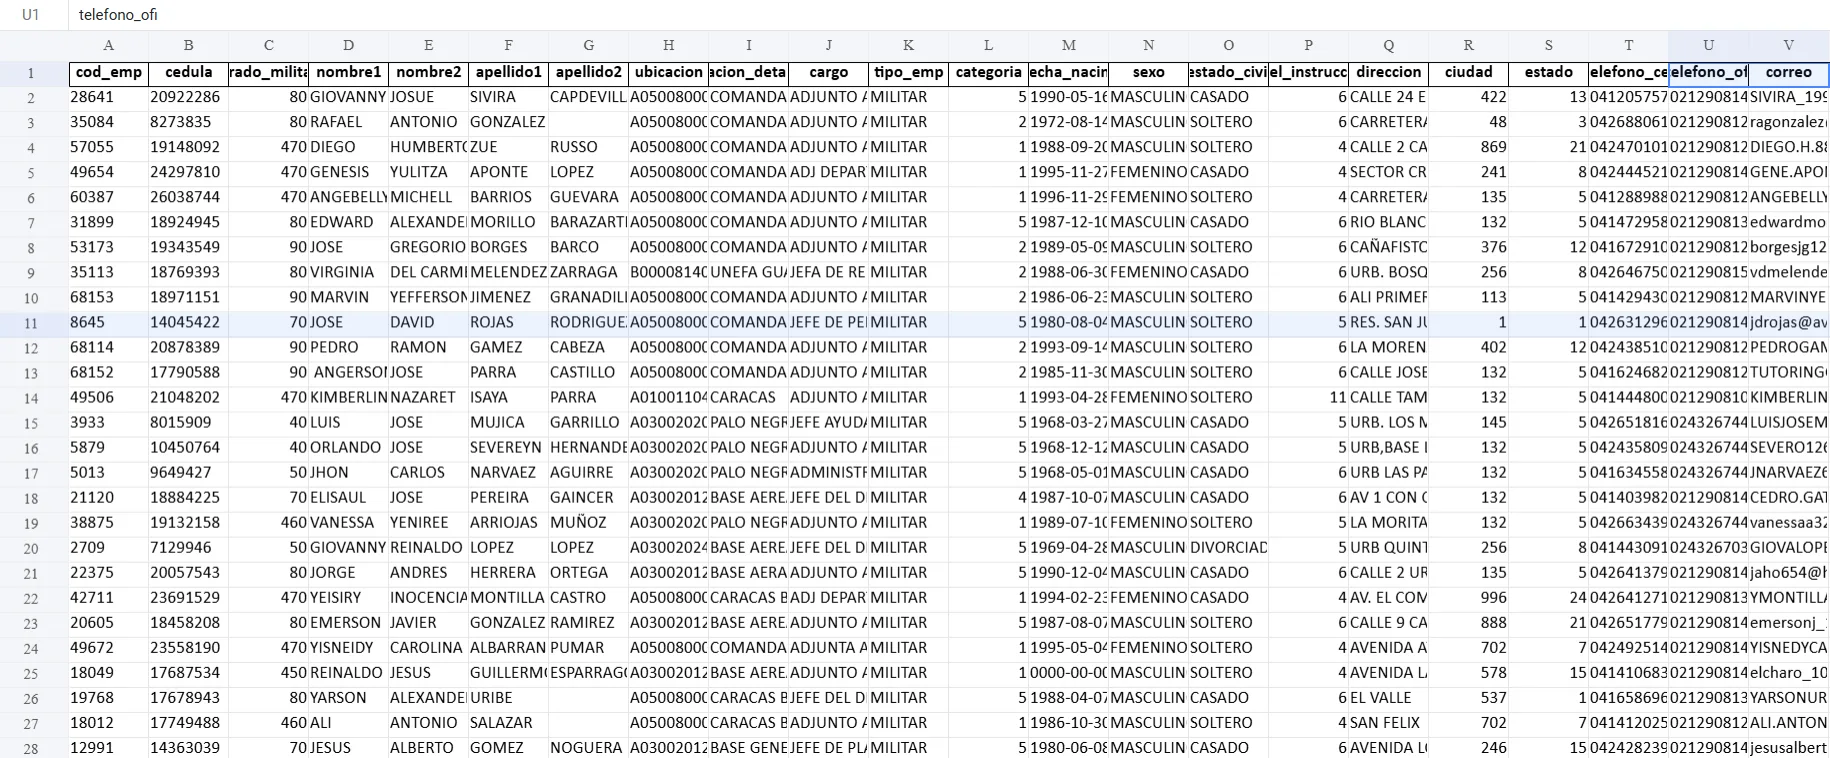This screenshot has width=1830, height=758.
Task: Select the UNEFA GU cell in row 9
Action: [748, 272]
